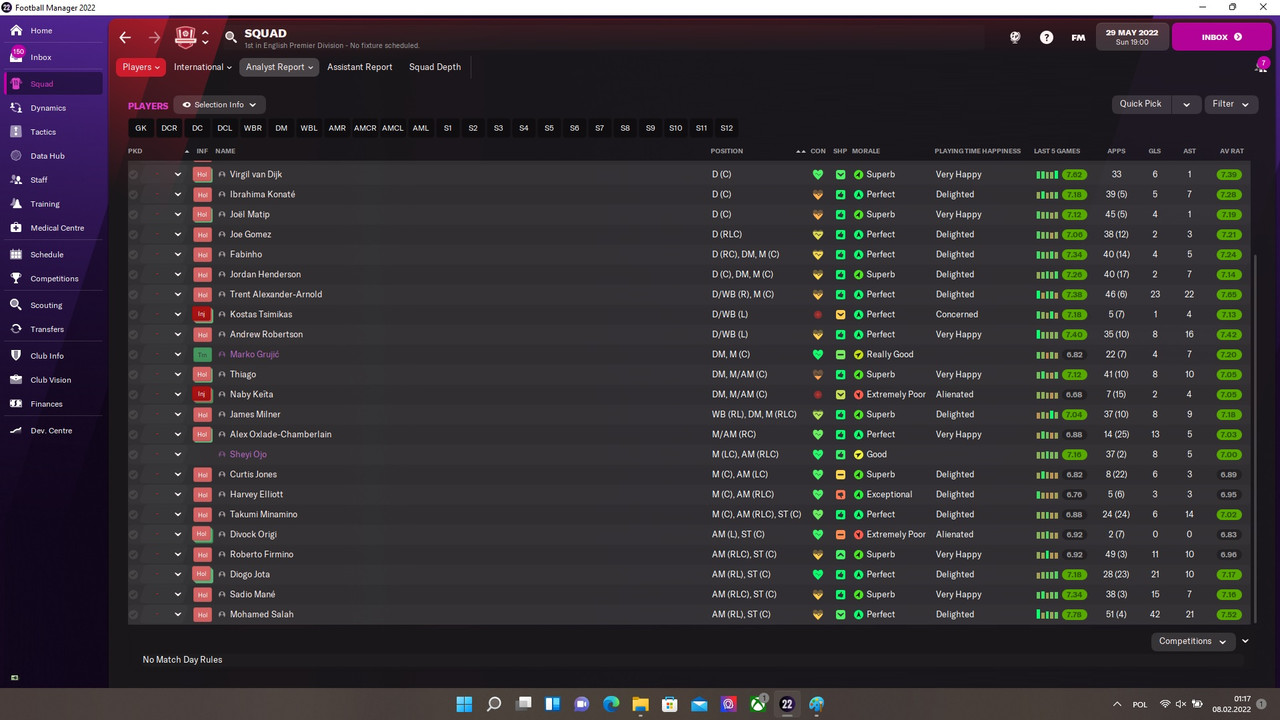Open Xbox app in the taskbar
This screenshot has height=720, width=1280.
click(758, 704)
